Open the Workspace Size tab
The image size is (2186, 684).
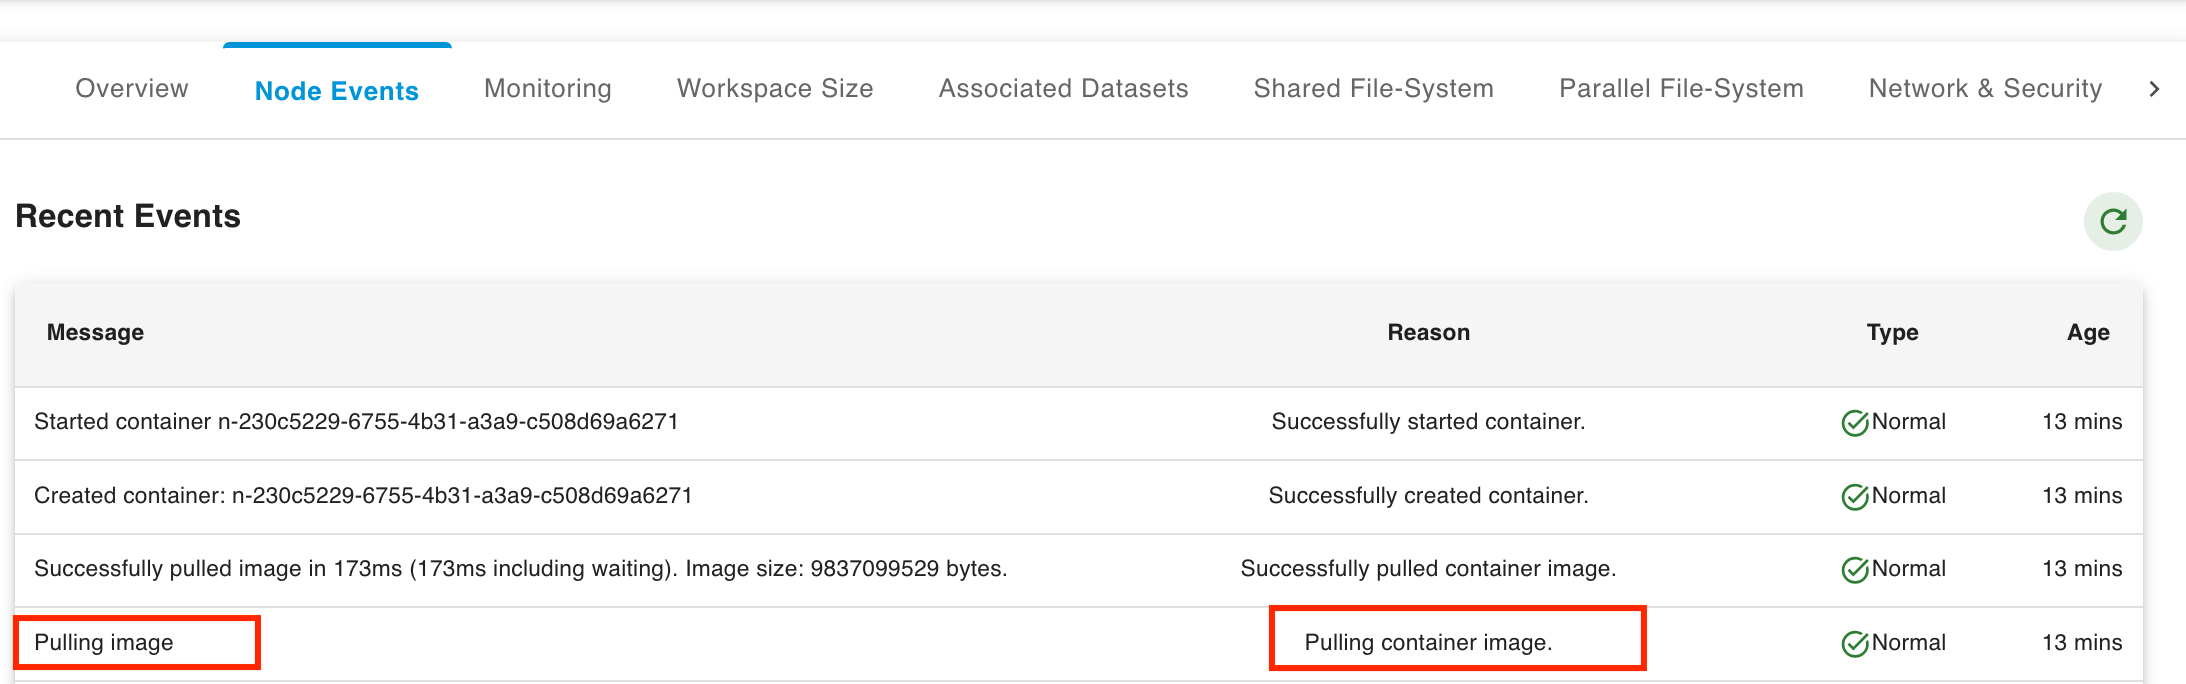775,89
